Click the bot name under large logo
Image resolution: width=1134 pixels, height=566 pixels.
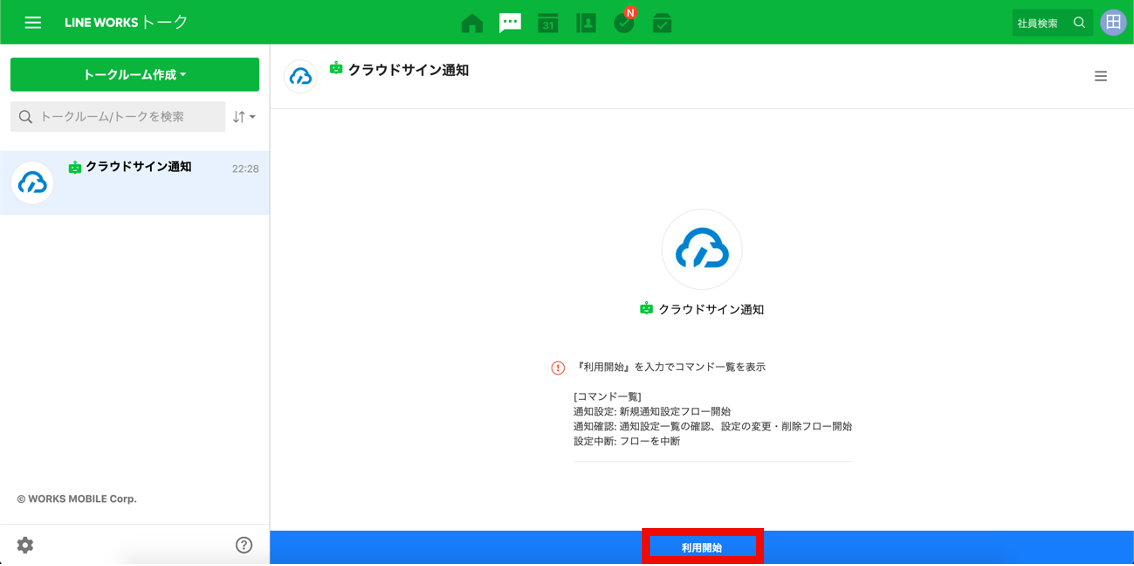point(711,309)
